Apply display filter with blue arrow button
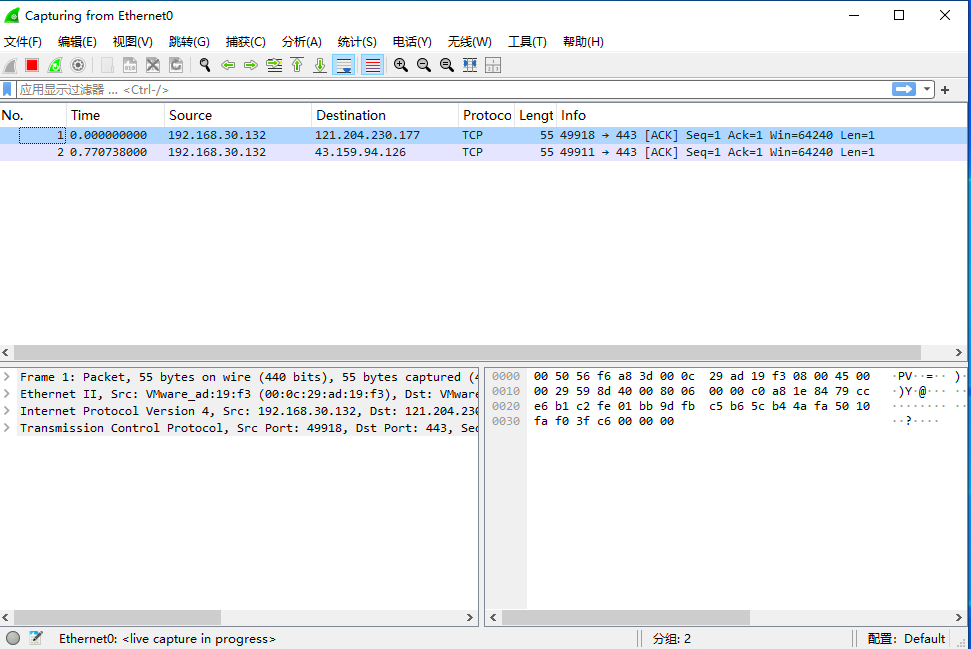Viewport: 971px width, 649px height. [x=904, y=89]
